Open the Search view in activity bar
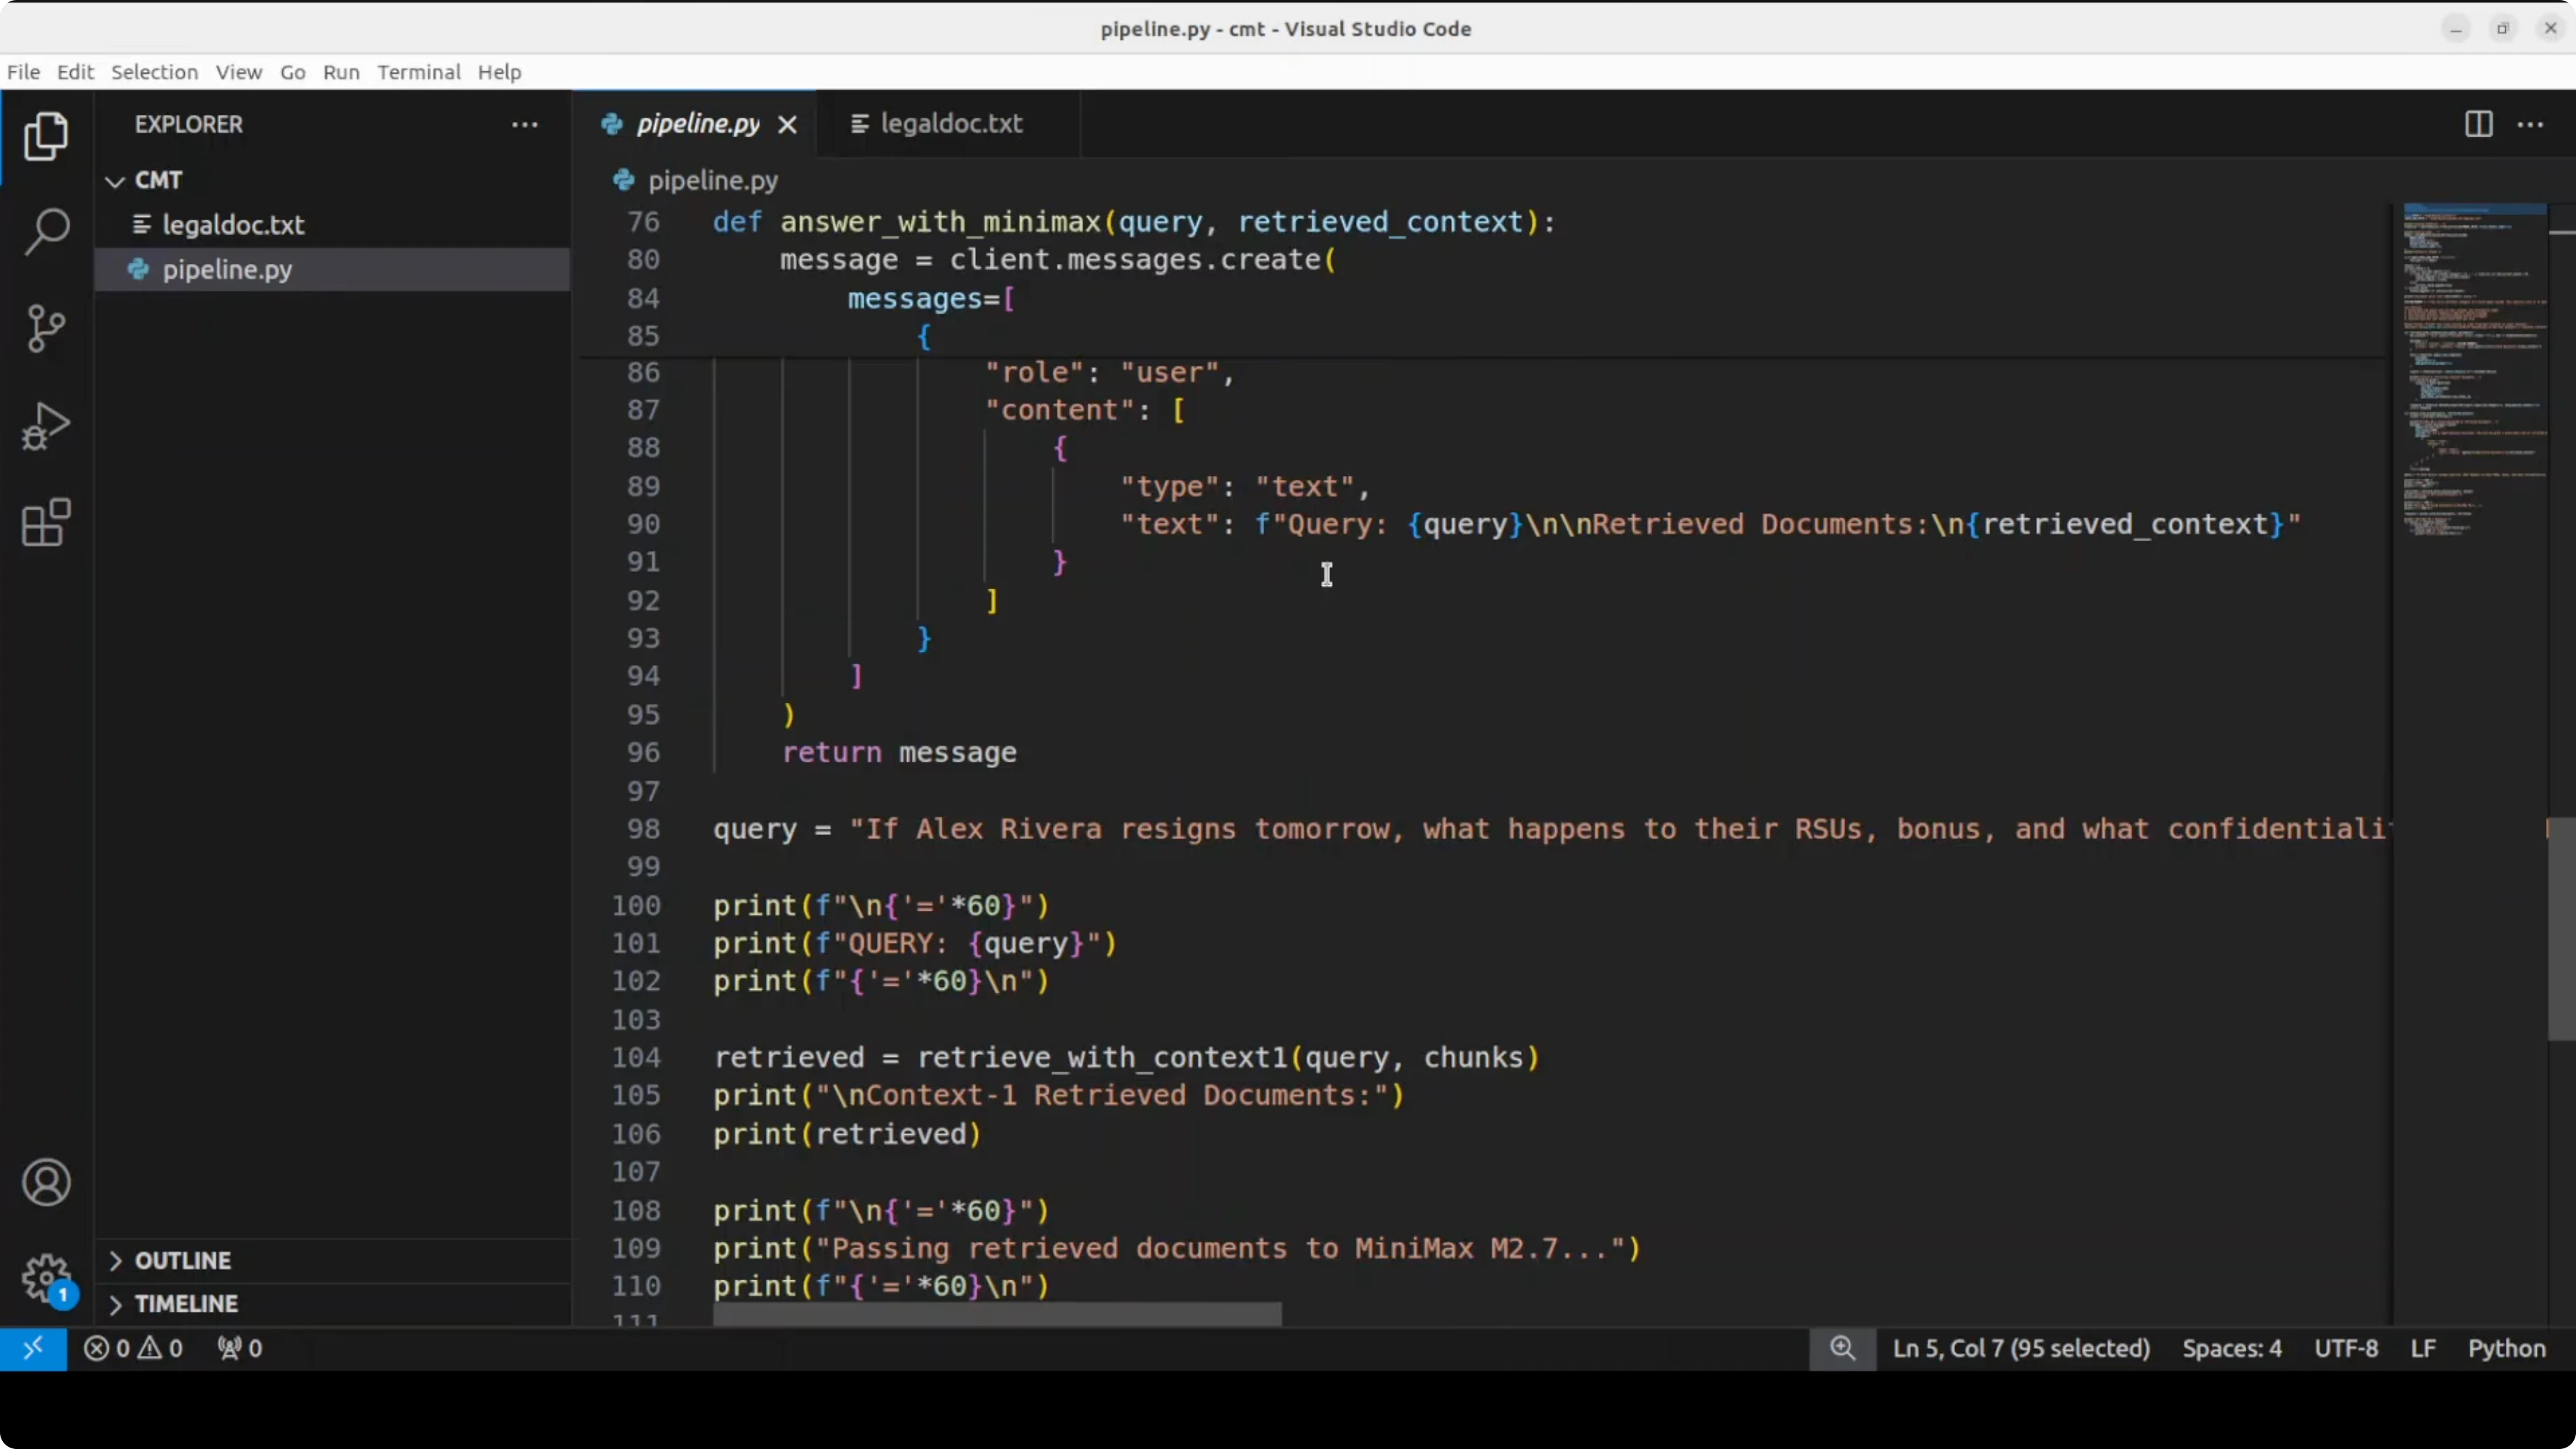 (46, 232)
